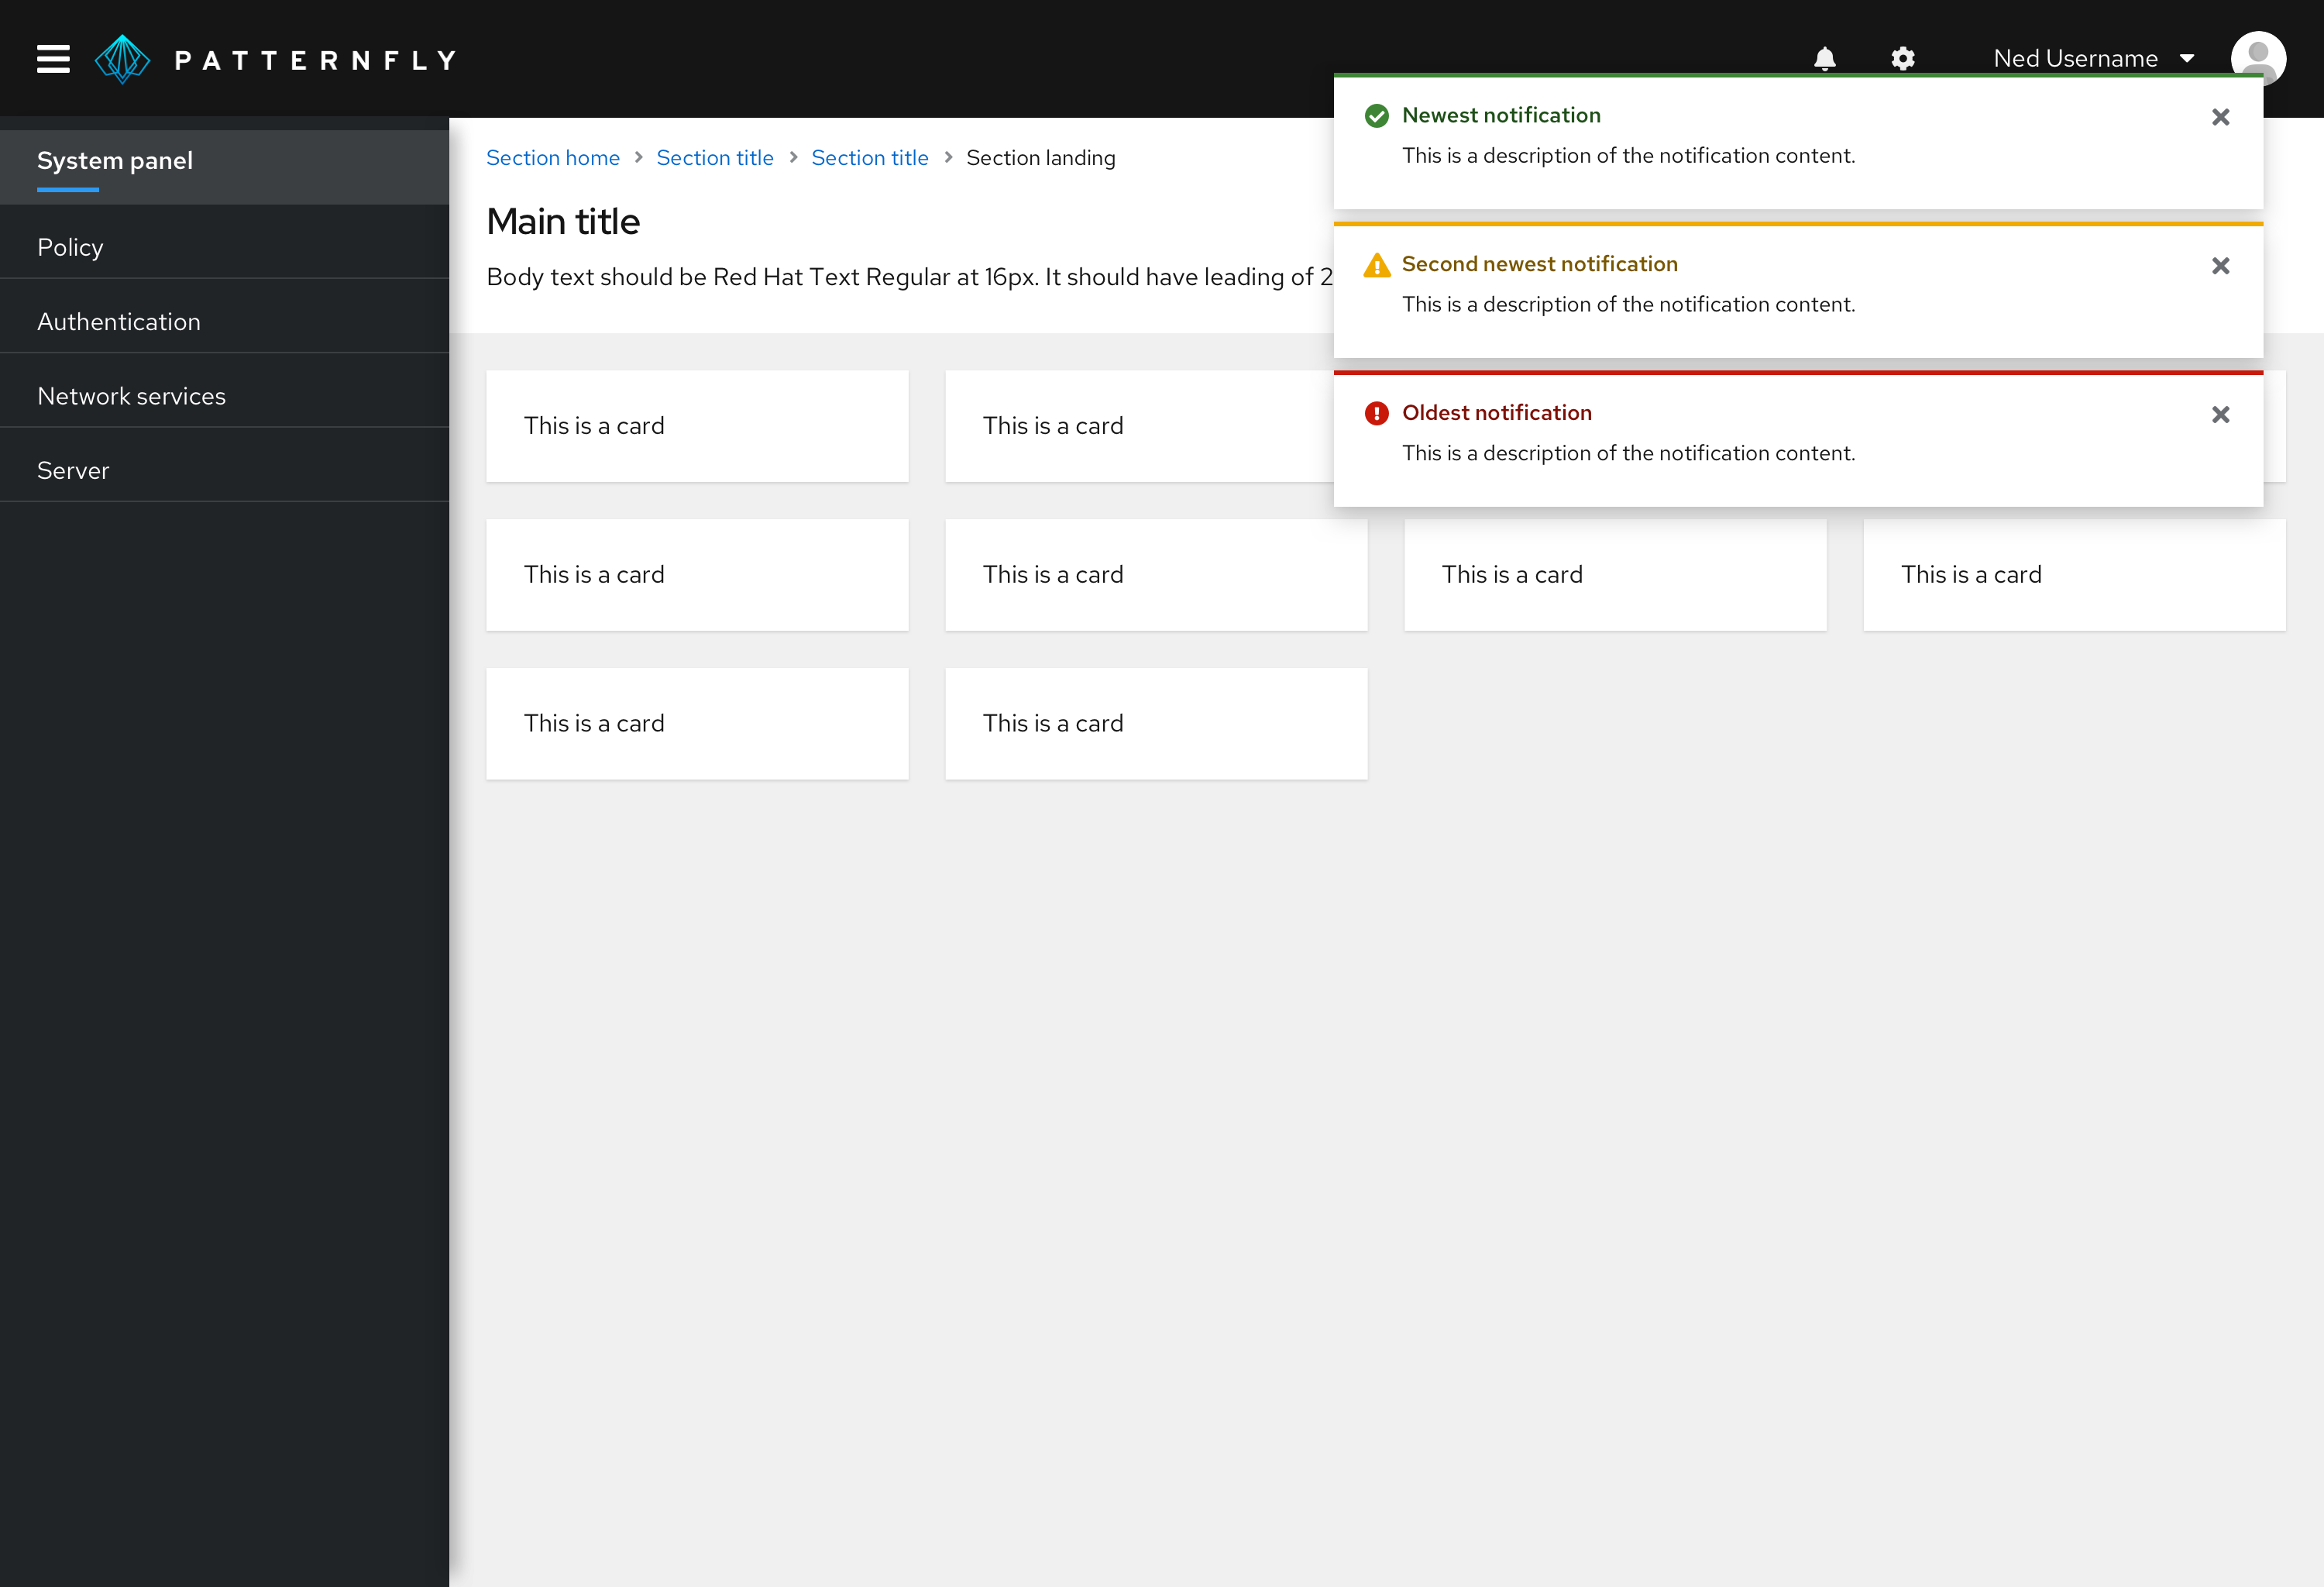
Task: Click the Main title heading
Action: [x=563, y=222]
